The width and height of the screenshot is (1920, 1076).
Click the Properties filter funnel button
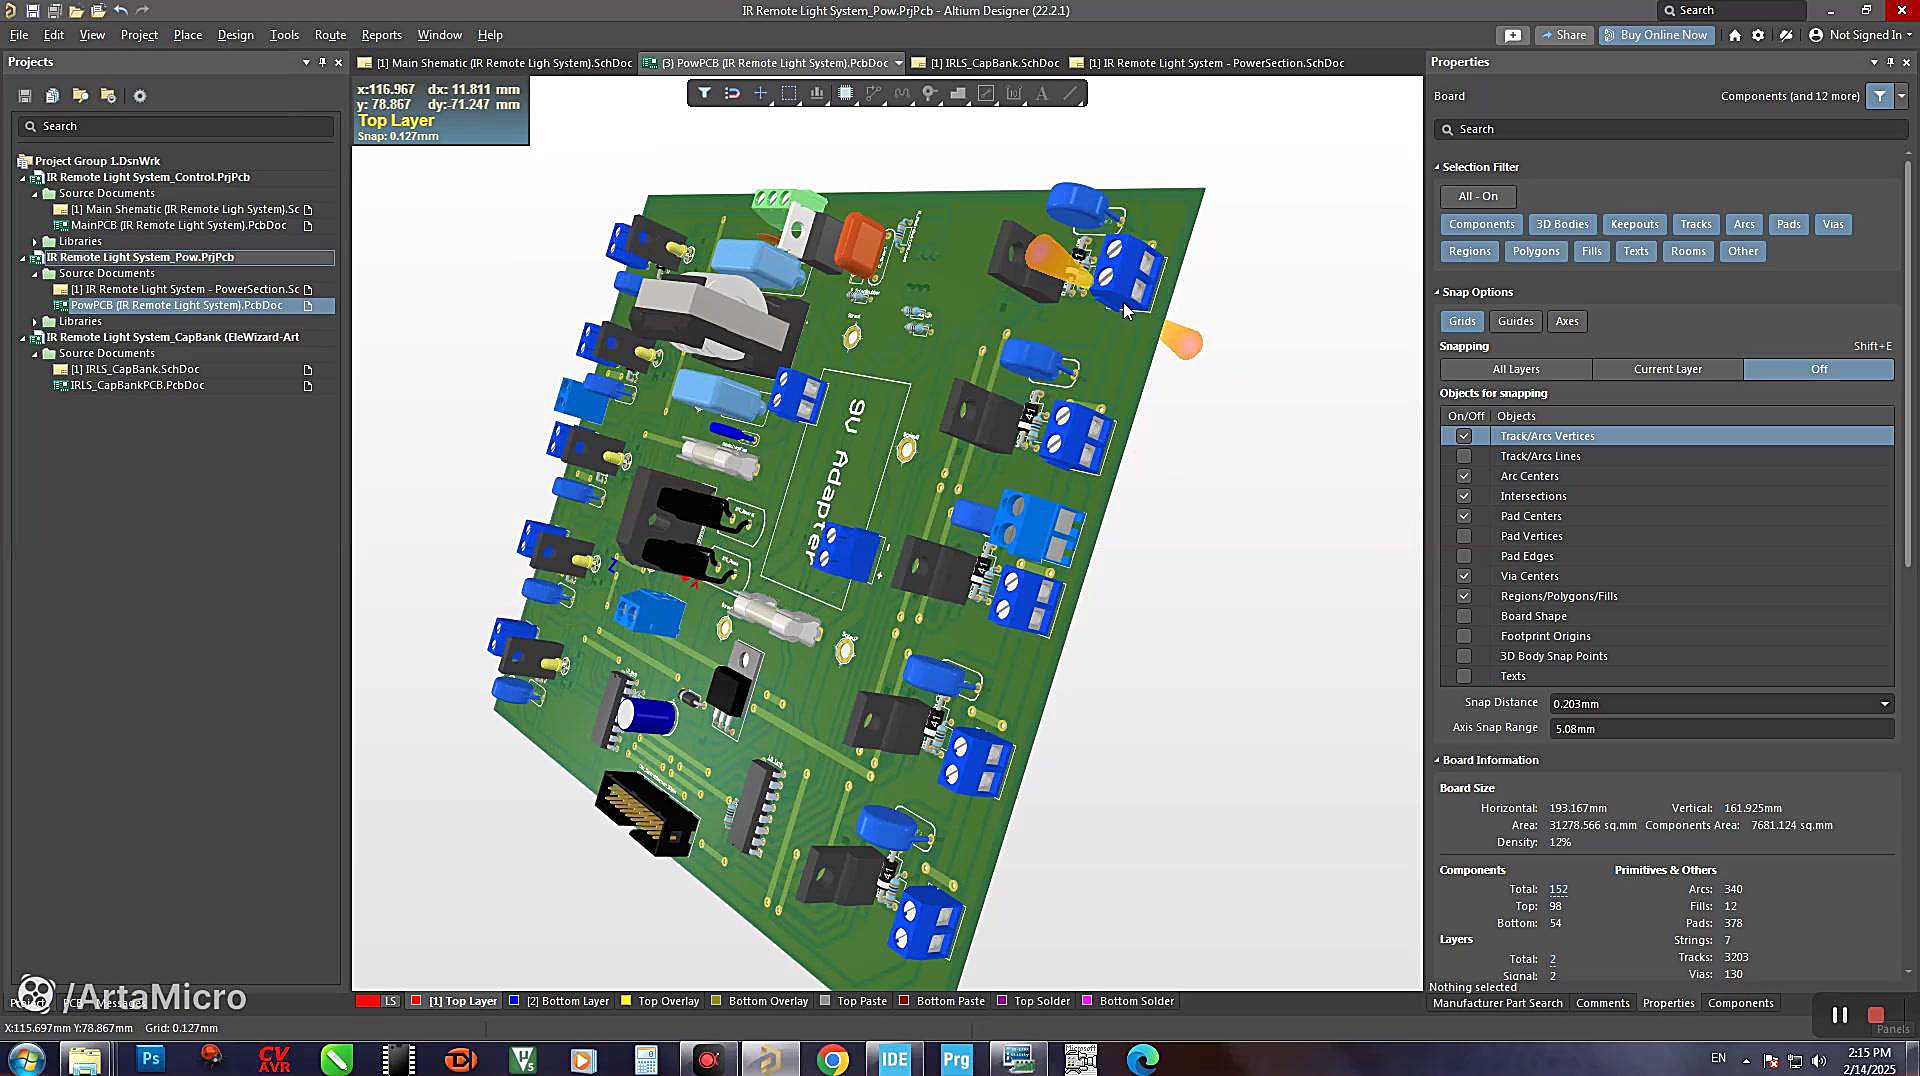[1880, 96]
